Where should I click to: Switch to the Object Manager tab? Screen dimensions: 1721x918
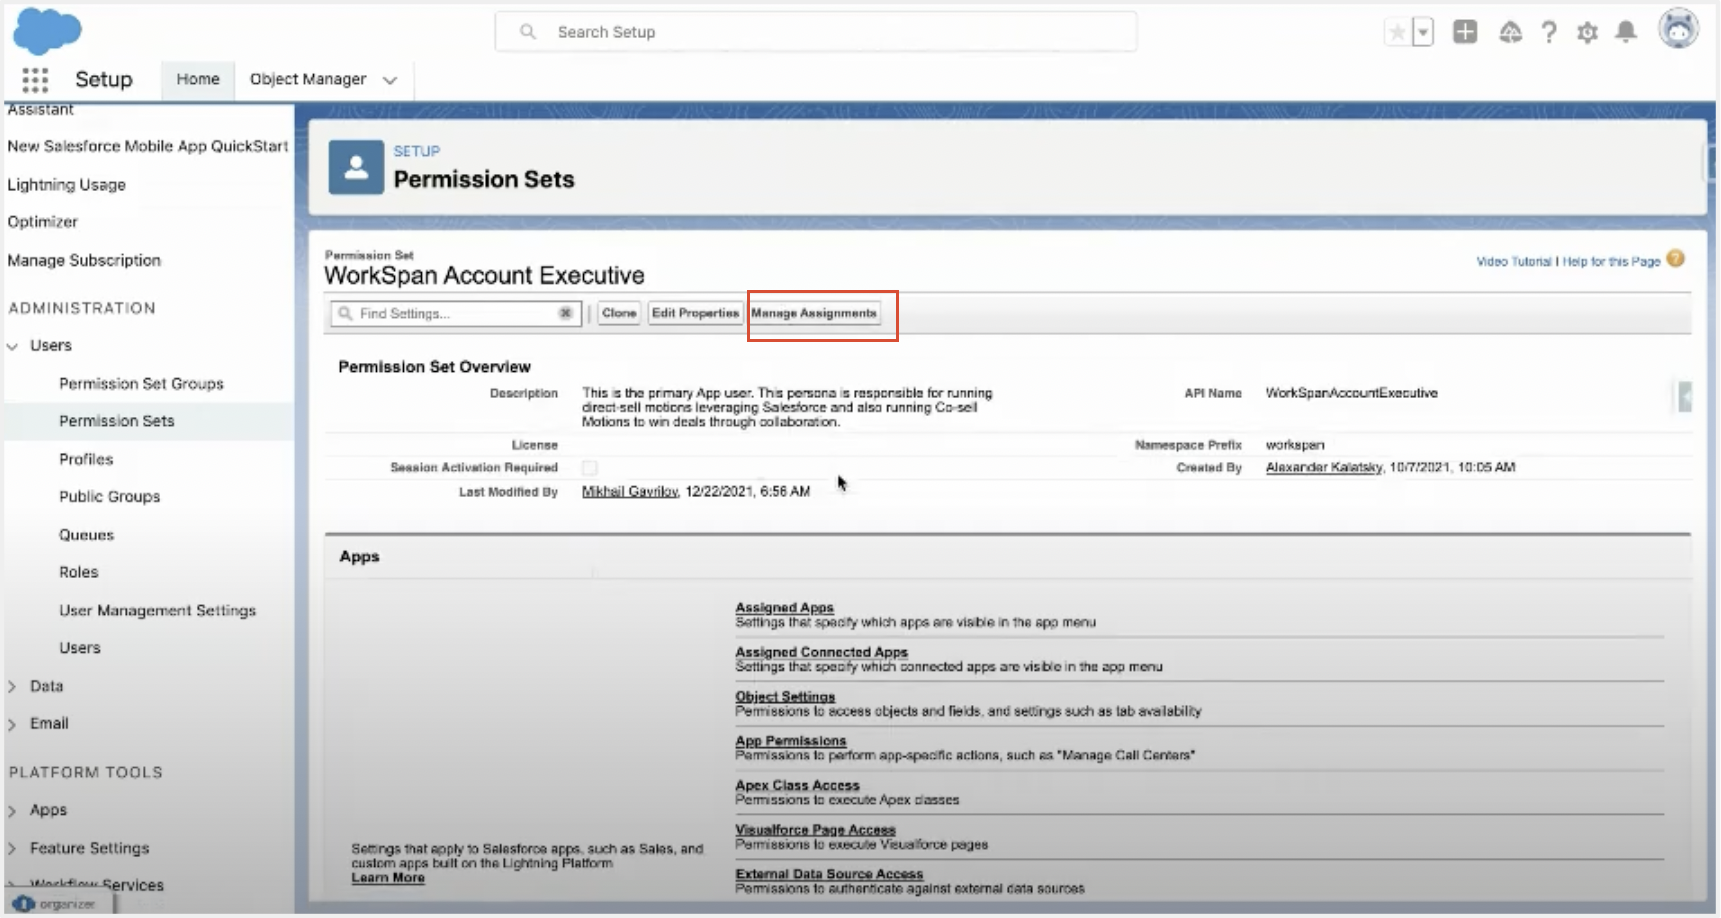click(x=308, y=79)
